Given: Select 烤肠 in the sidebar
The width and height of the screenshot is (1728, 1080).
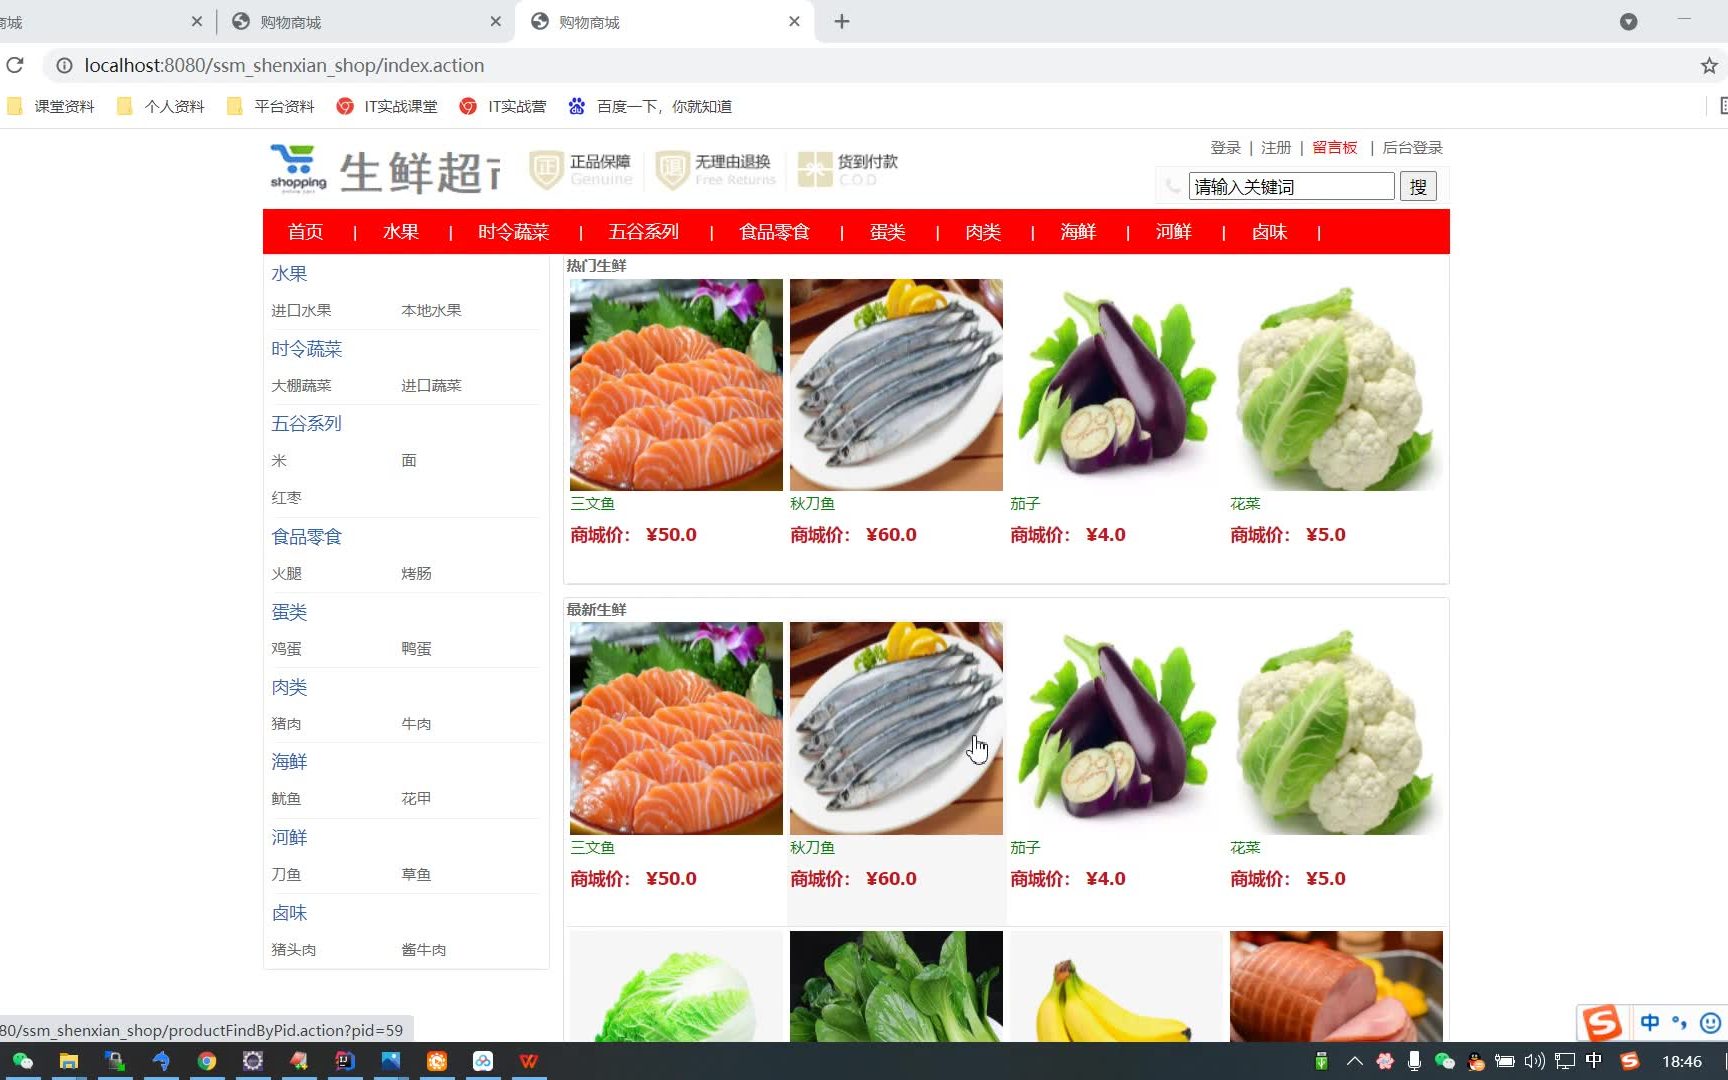Looking at the screenshot, I should pyautogui.click(x=416, y=573).
